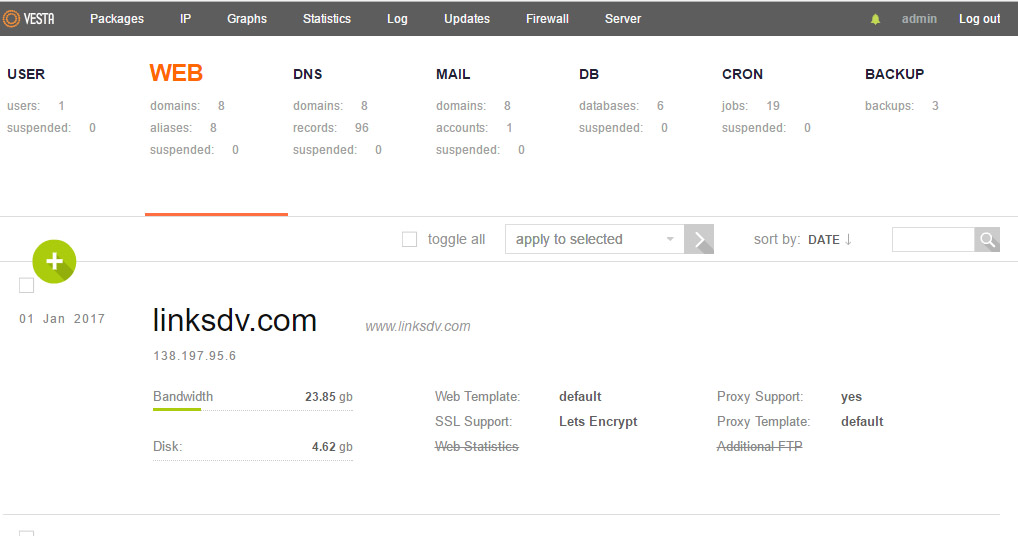Open the Log menu
This screenshot has height=536, width=1018.
pyautogui.click(x=397, y=19)
